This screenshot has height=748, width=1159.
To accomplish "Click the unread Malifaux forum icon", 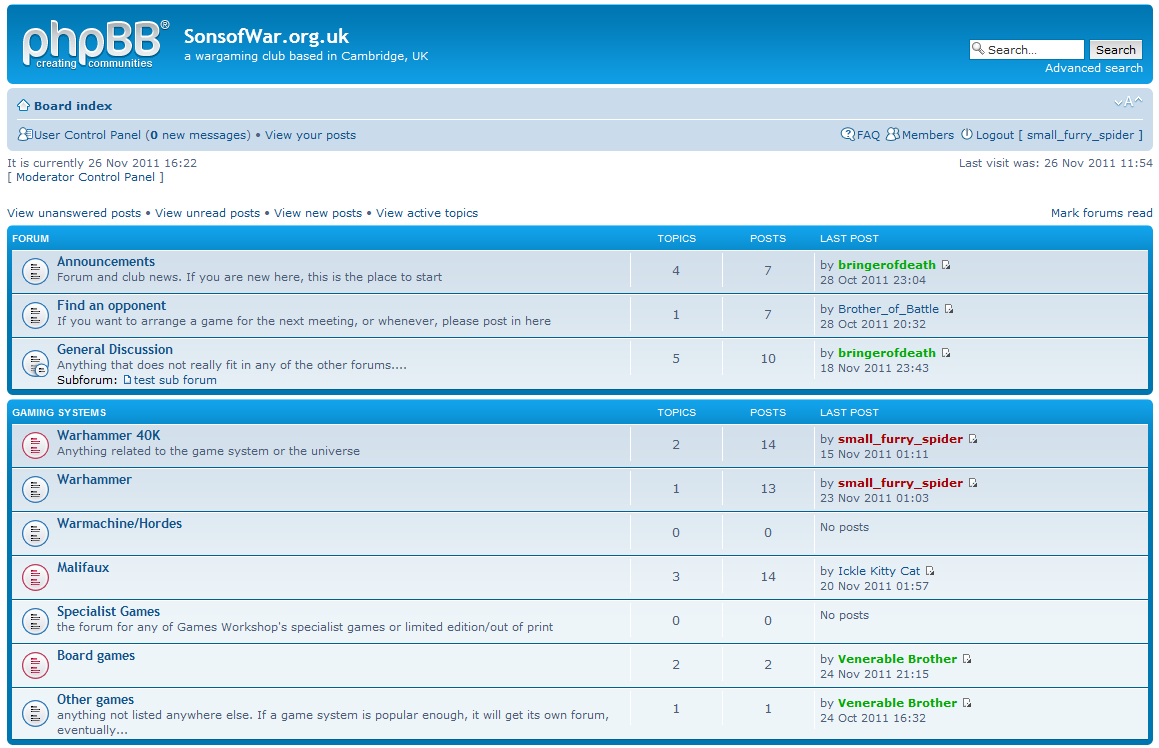I will click(x=35, y=577).
